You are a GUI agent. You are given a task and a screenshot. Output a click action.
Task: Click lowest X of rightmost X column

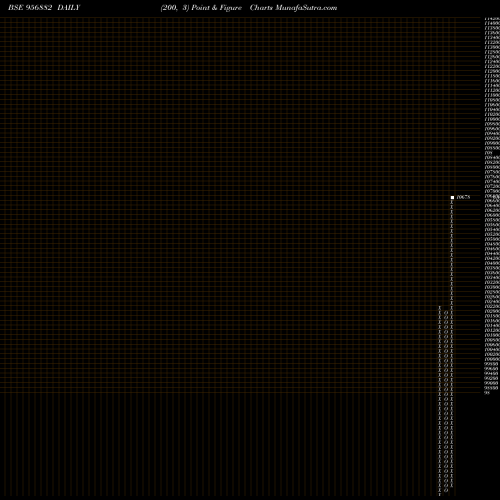[452, 485]
